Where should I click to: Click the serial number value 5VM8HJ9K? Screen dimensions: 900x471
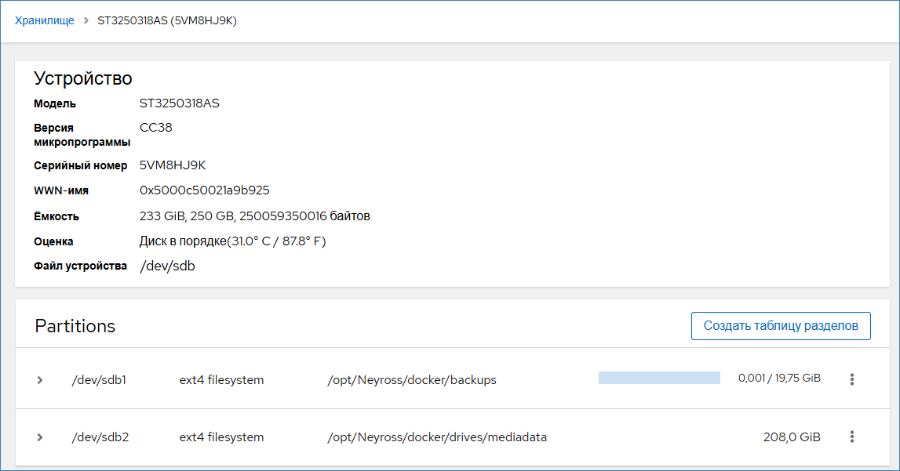(x=172, y=165)
